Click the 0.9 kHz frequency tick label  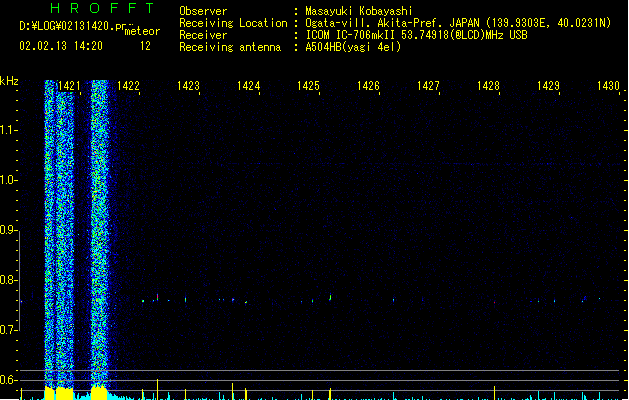click(7, 230)
